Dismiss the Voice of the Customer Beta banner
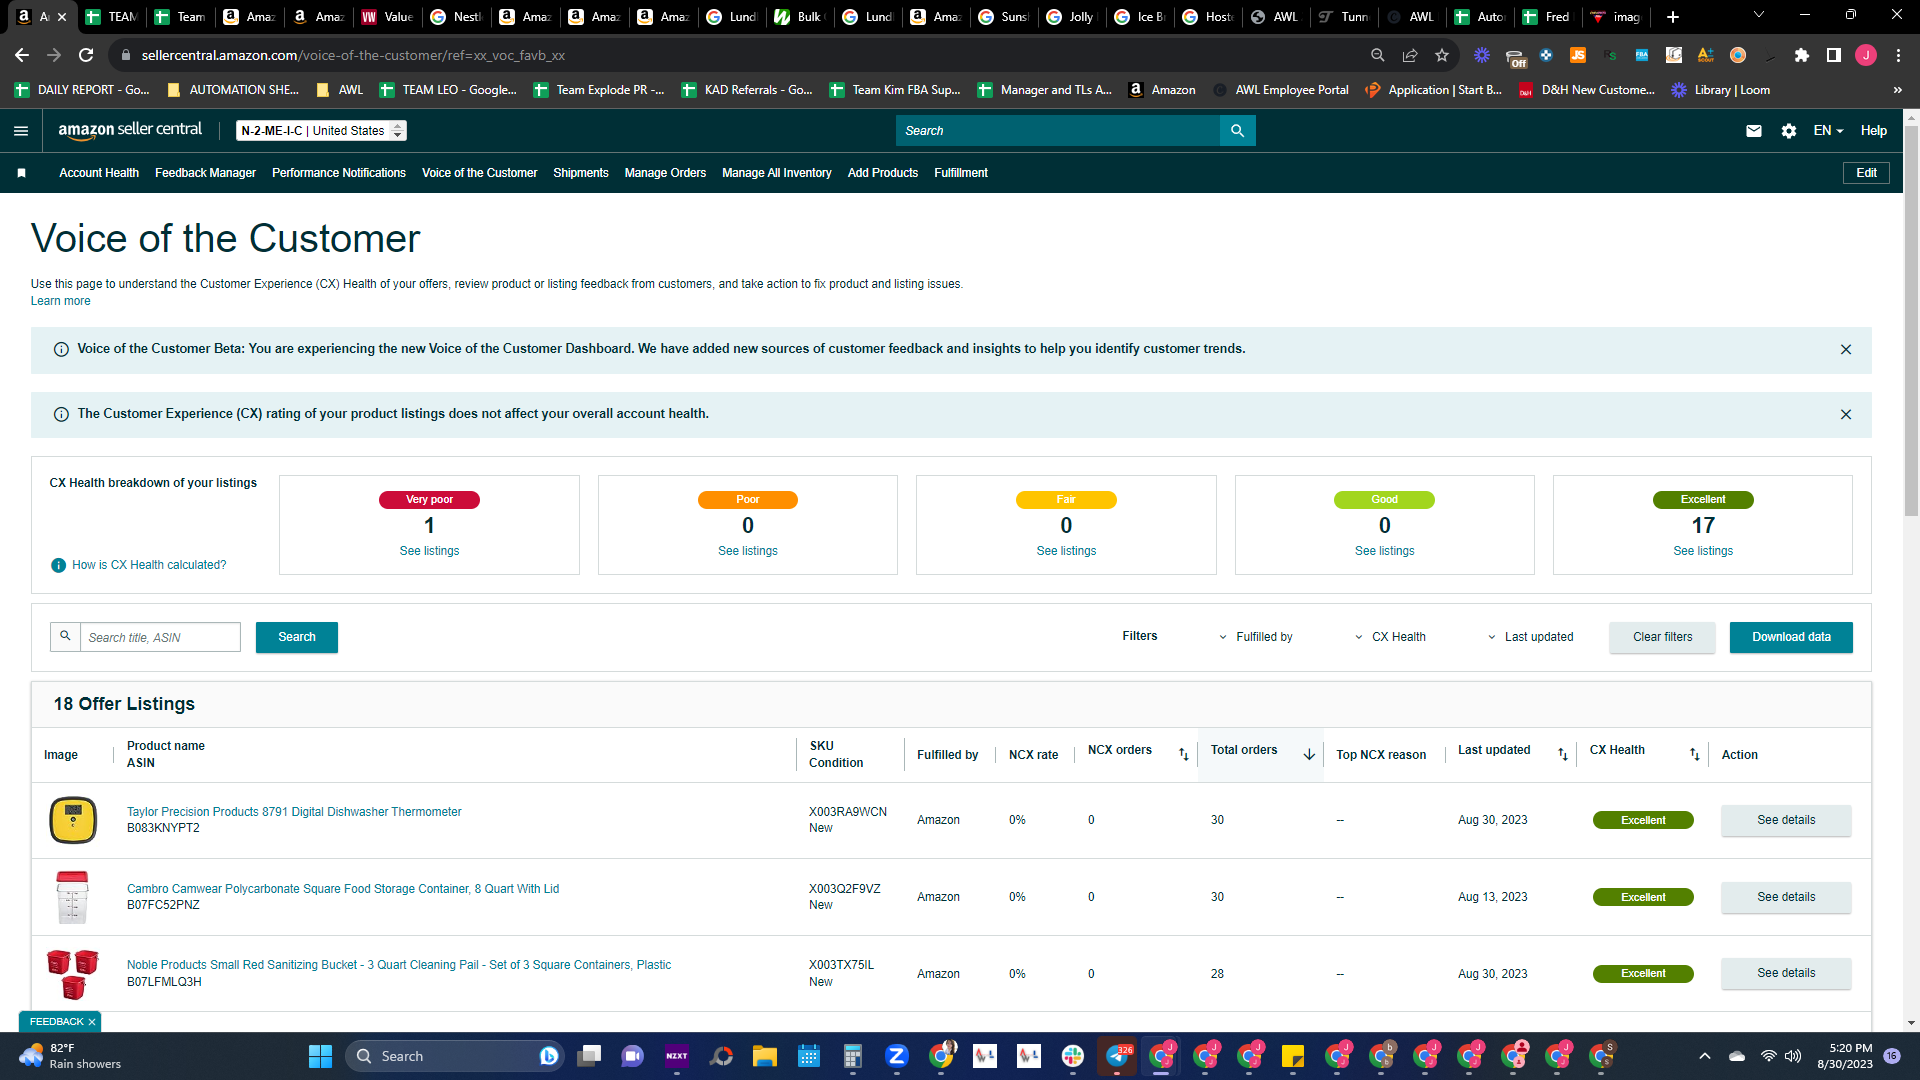The height and width of the screenshot is (1080, 1920). coord(1846,349)
